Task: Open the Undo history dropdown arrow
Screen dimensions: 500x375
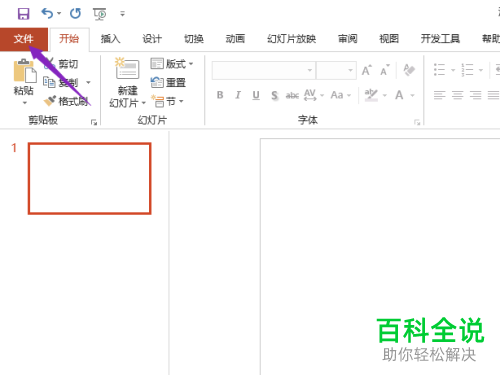Action: point(59,14)
